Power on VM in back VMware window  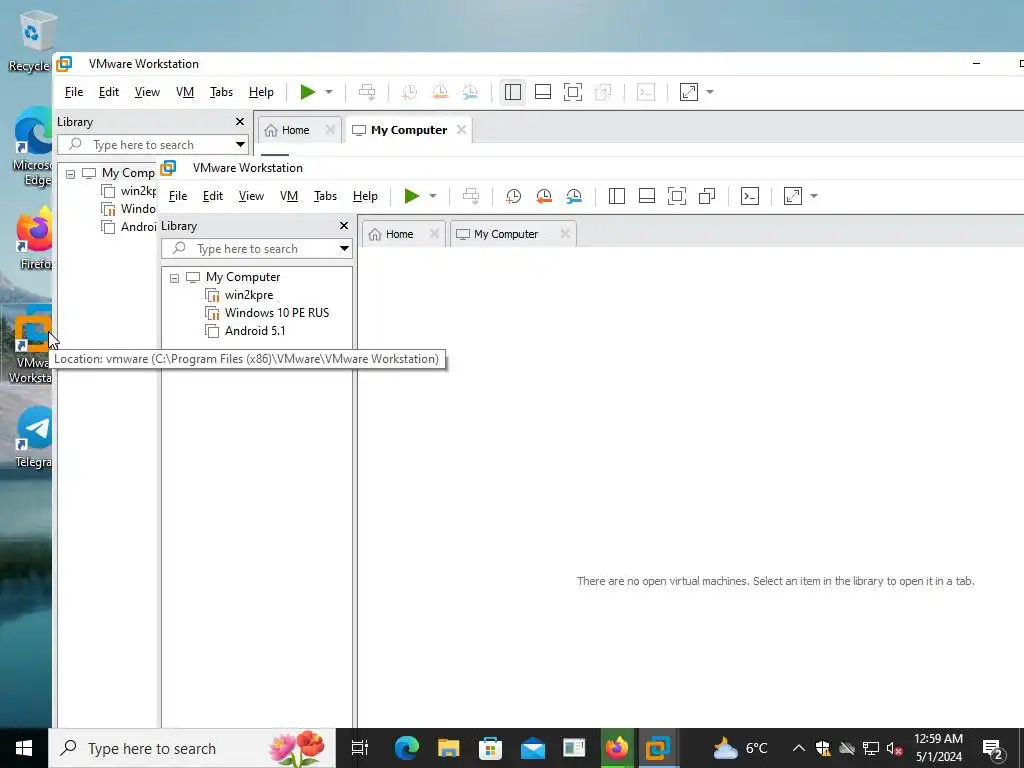click(308, 92)
